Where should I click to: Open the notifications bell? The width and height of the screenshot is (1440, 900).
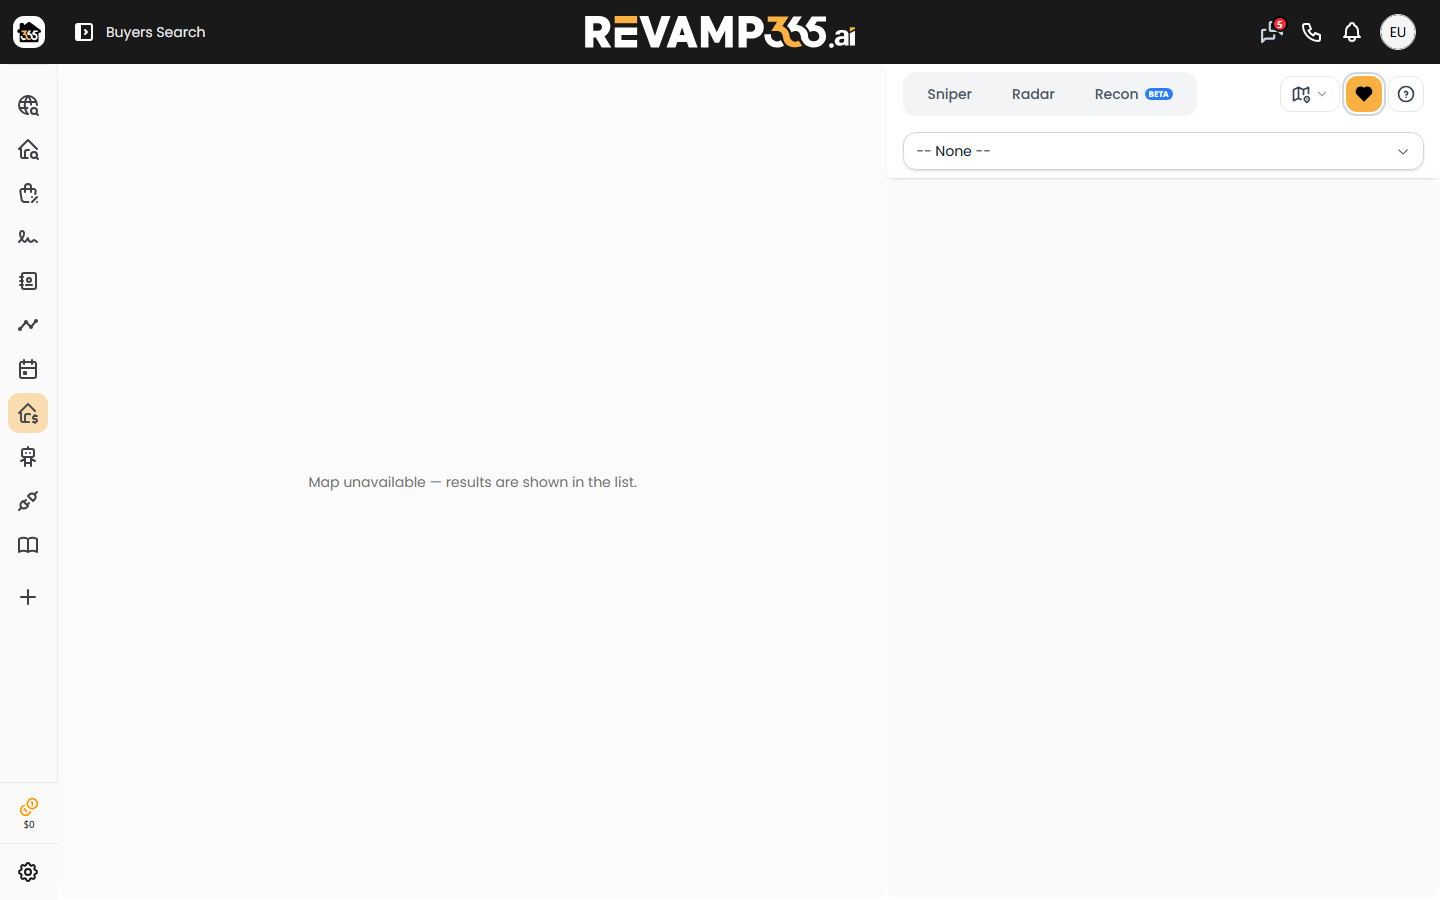tap(1352, 32)
